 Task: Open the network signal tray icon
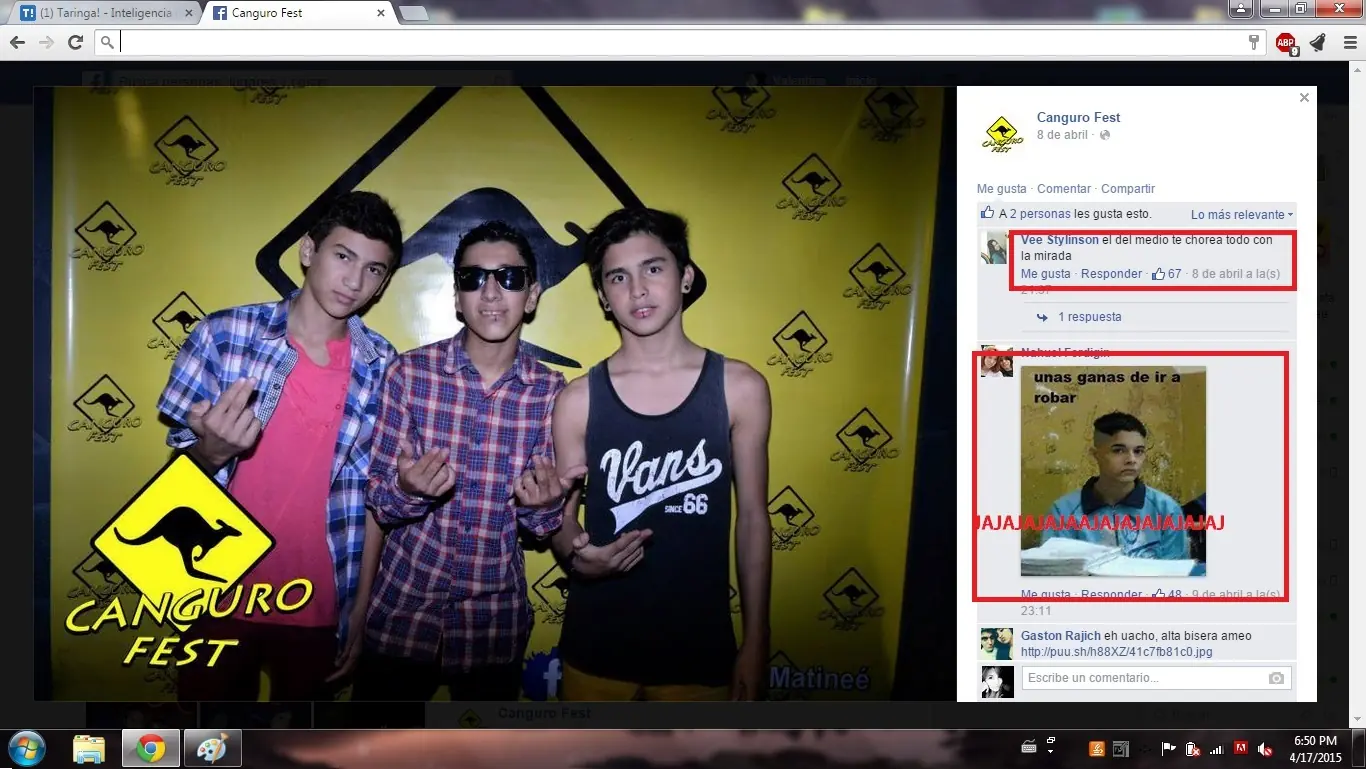click(x=1217, y=749)
